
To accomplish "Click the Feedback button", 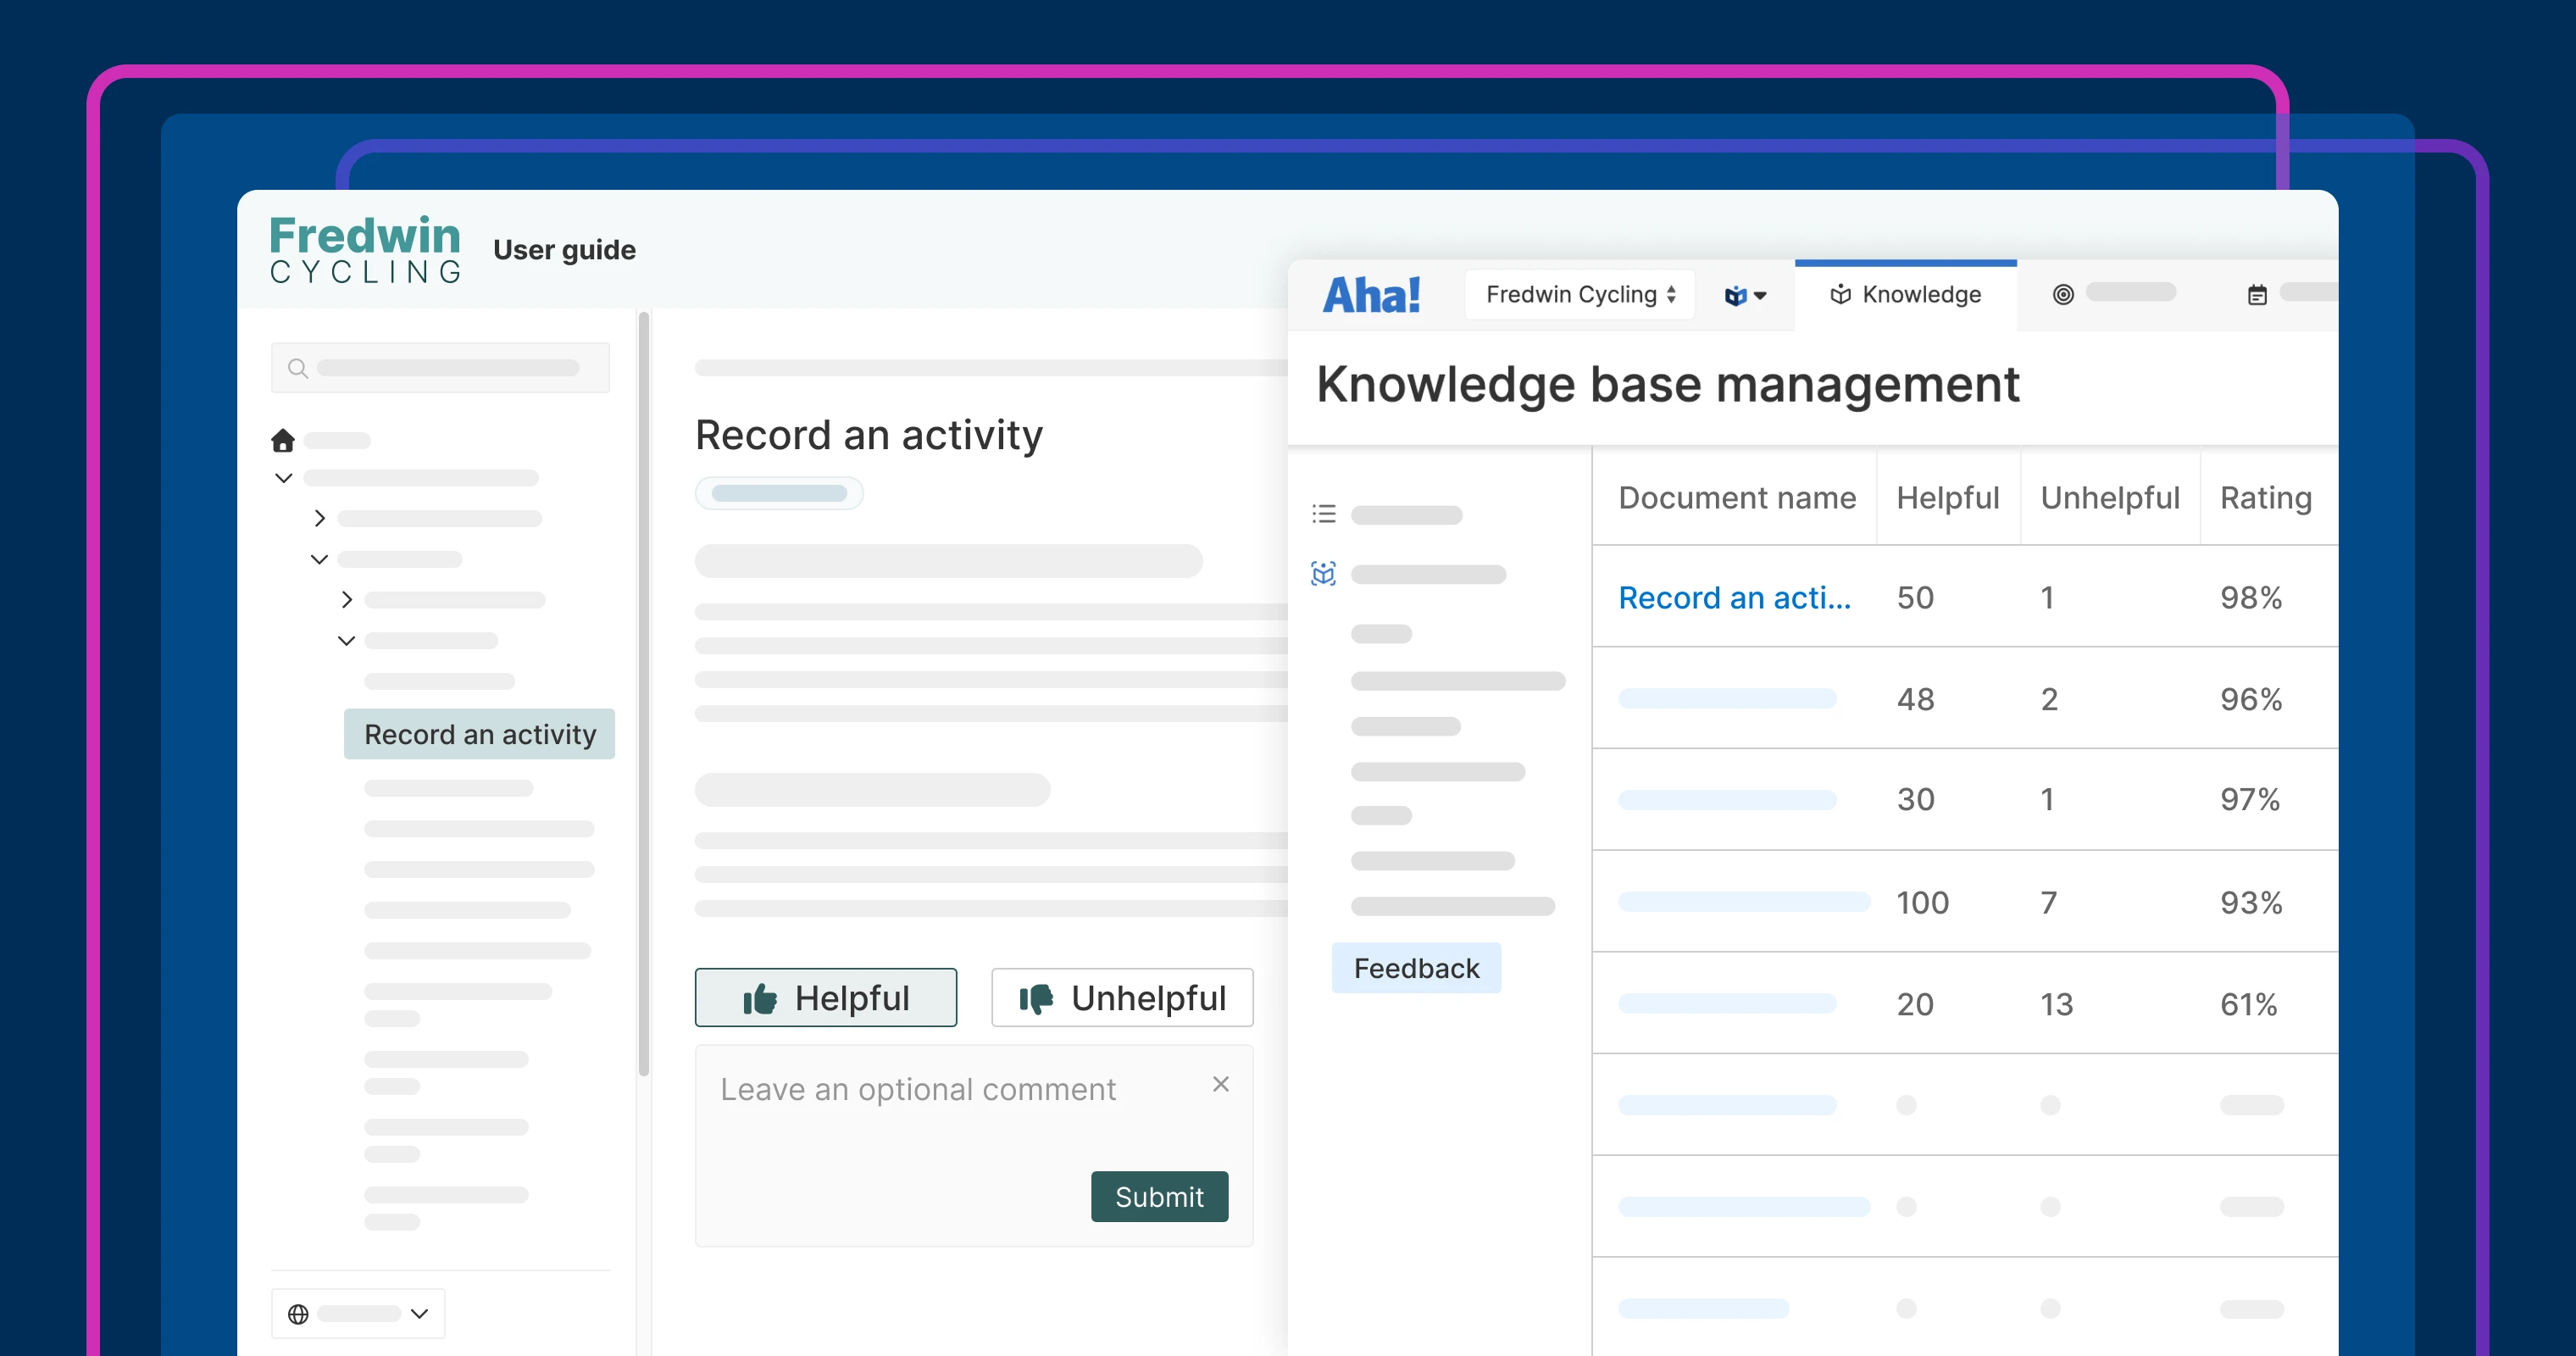I will 1416,967.
